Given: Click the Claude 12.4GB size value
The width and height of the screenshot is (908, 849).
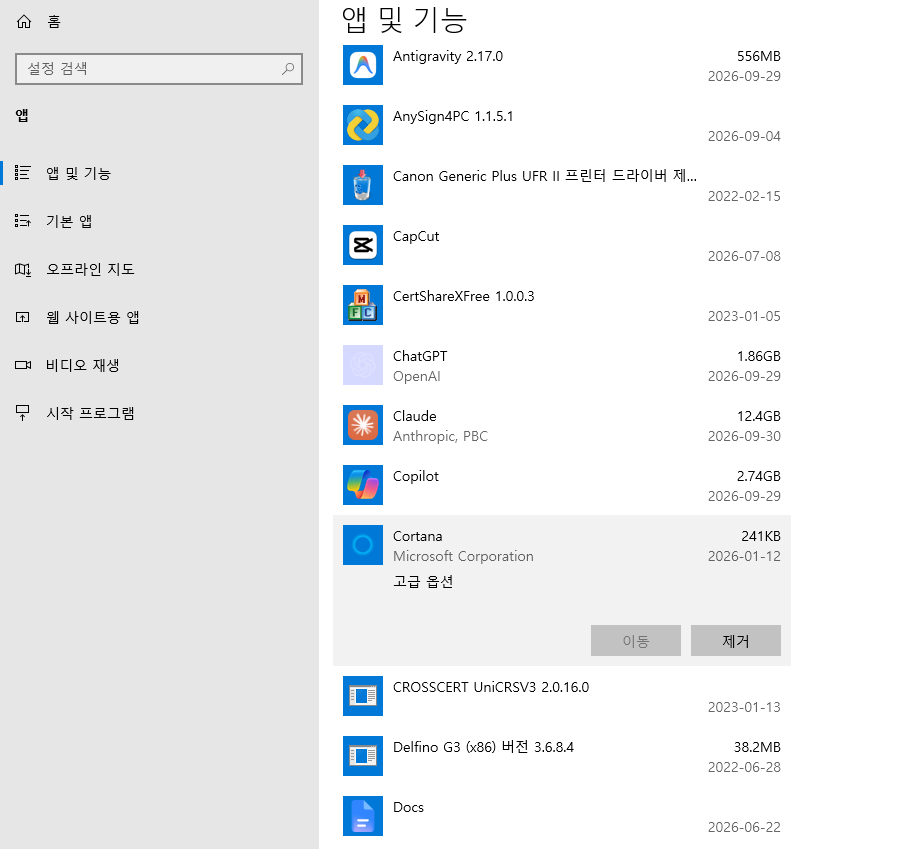Looking at the screenshot, I should [759, 416].
